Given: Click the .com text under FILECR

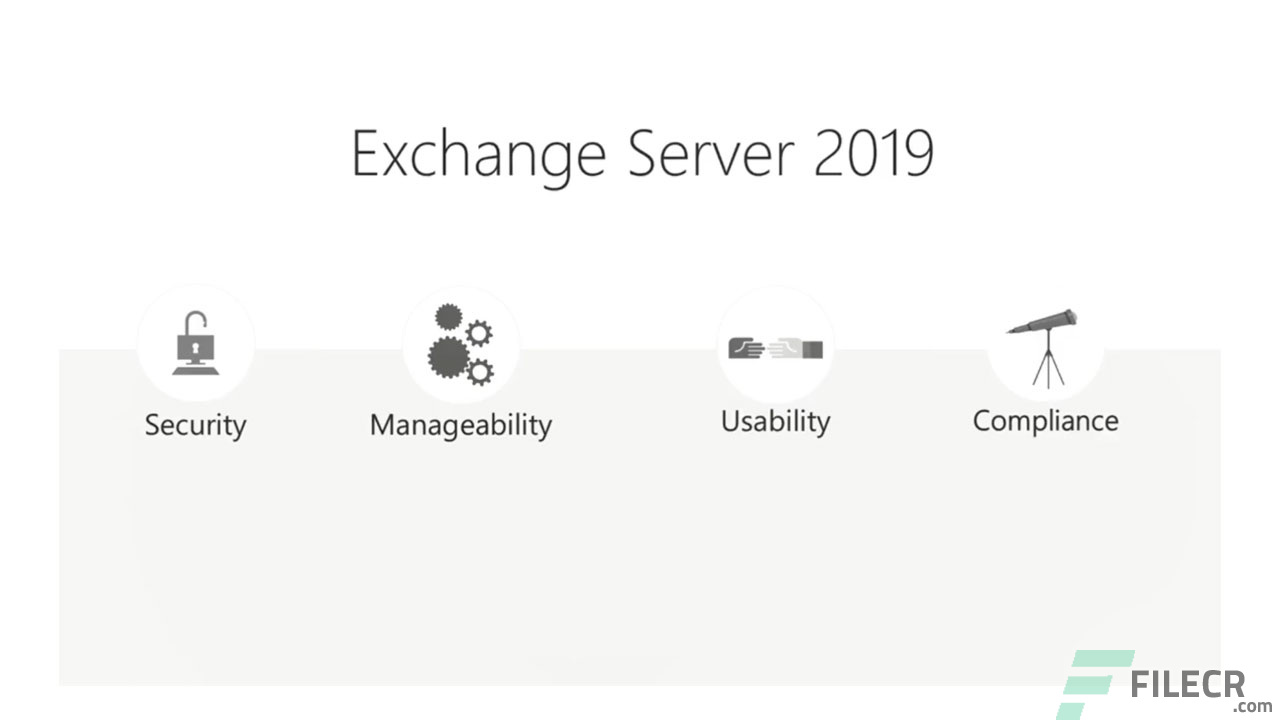Looking at the screenshot, I should tap(1252, 707).
